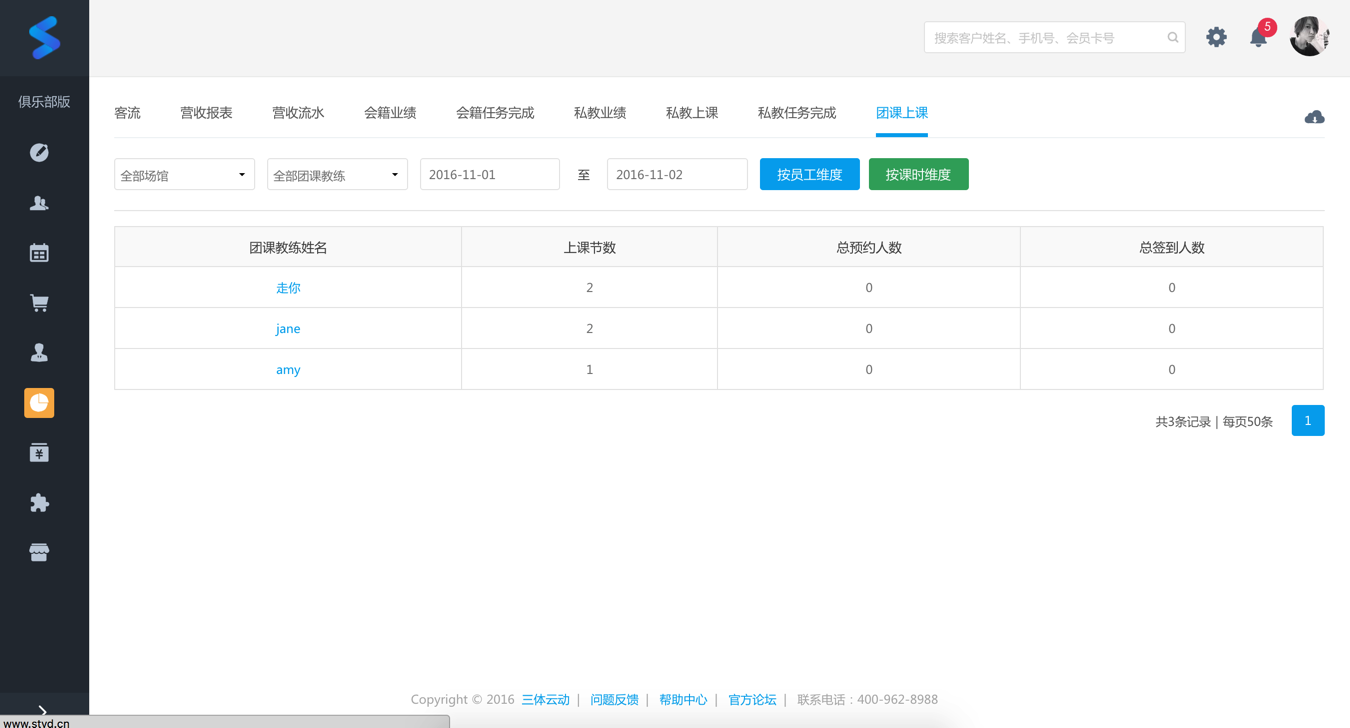Viewport: 1350px width, 728px height.
Task: Select the 团课上课 tab
Action: (902, 113)
